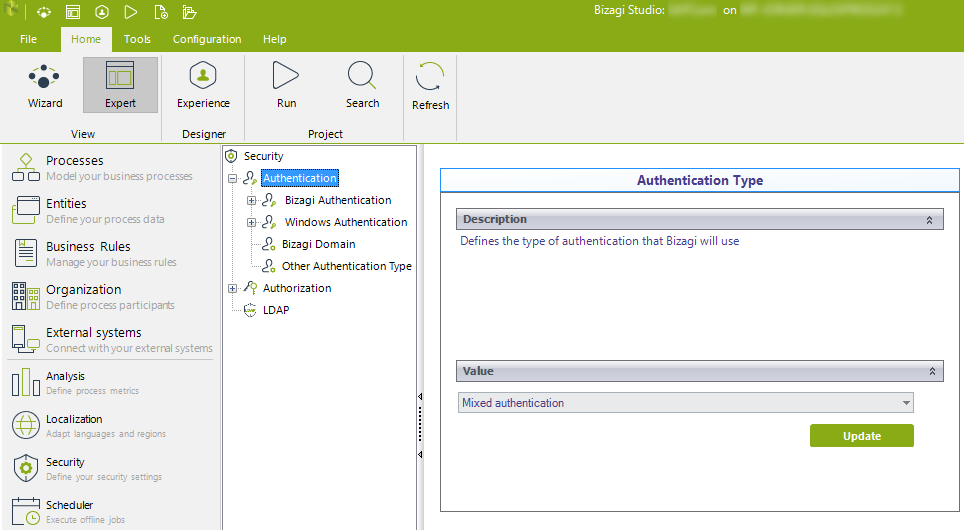Select the Authentication tree item

[300, 178]
